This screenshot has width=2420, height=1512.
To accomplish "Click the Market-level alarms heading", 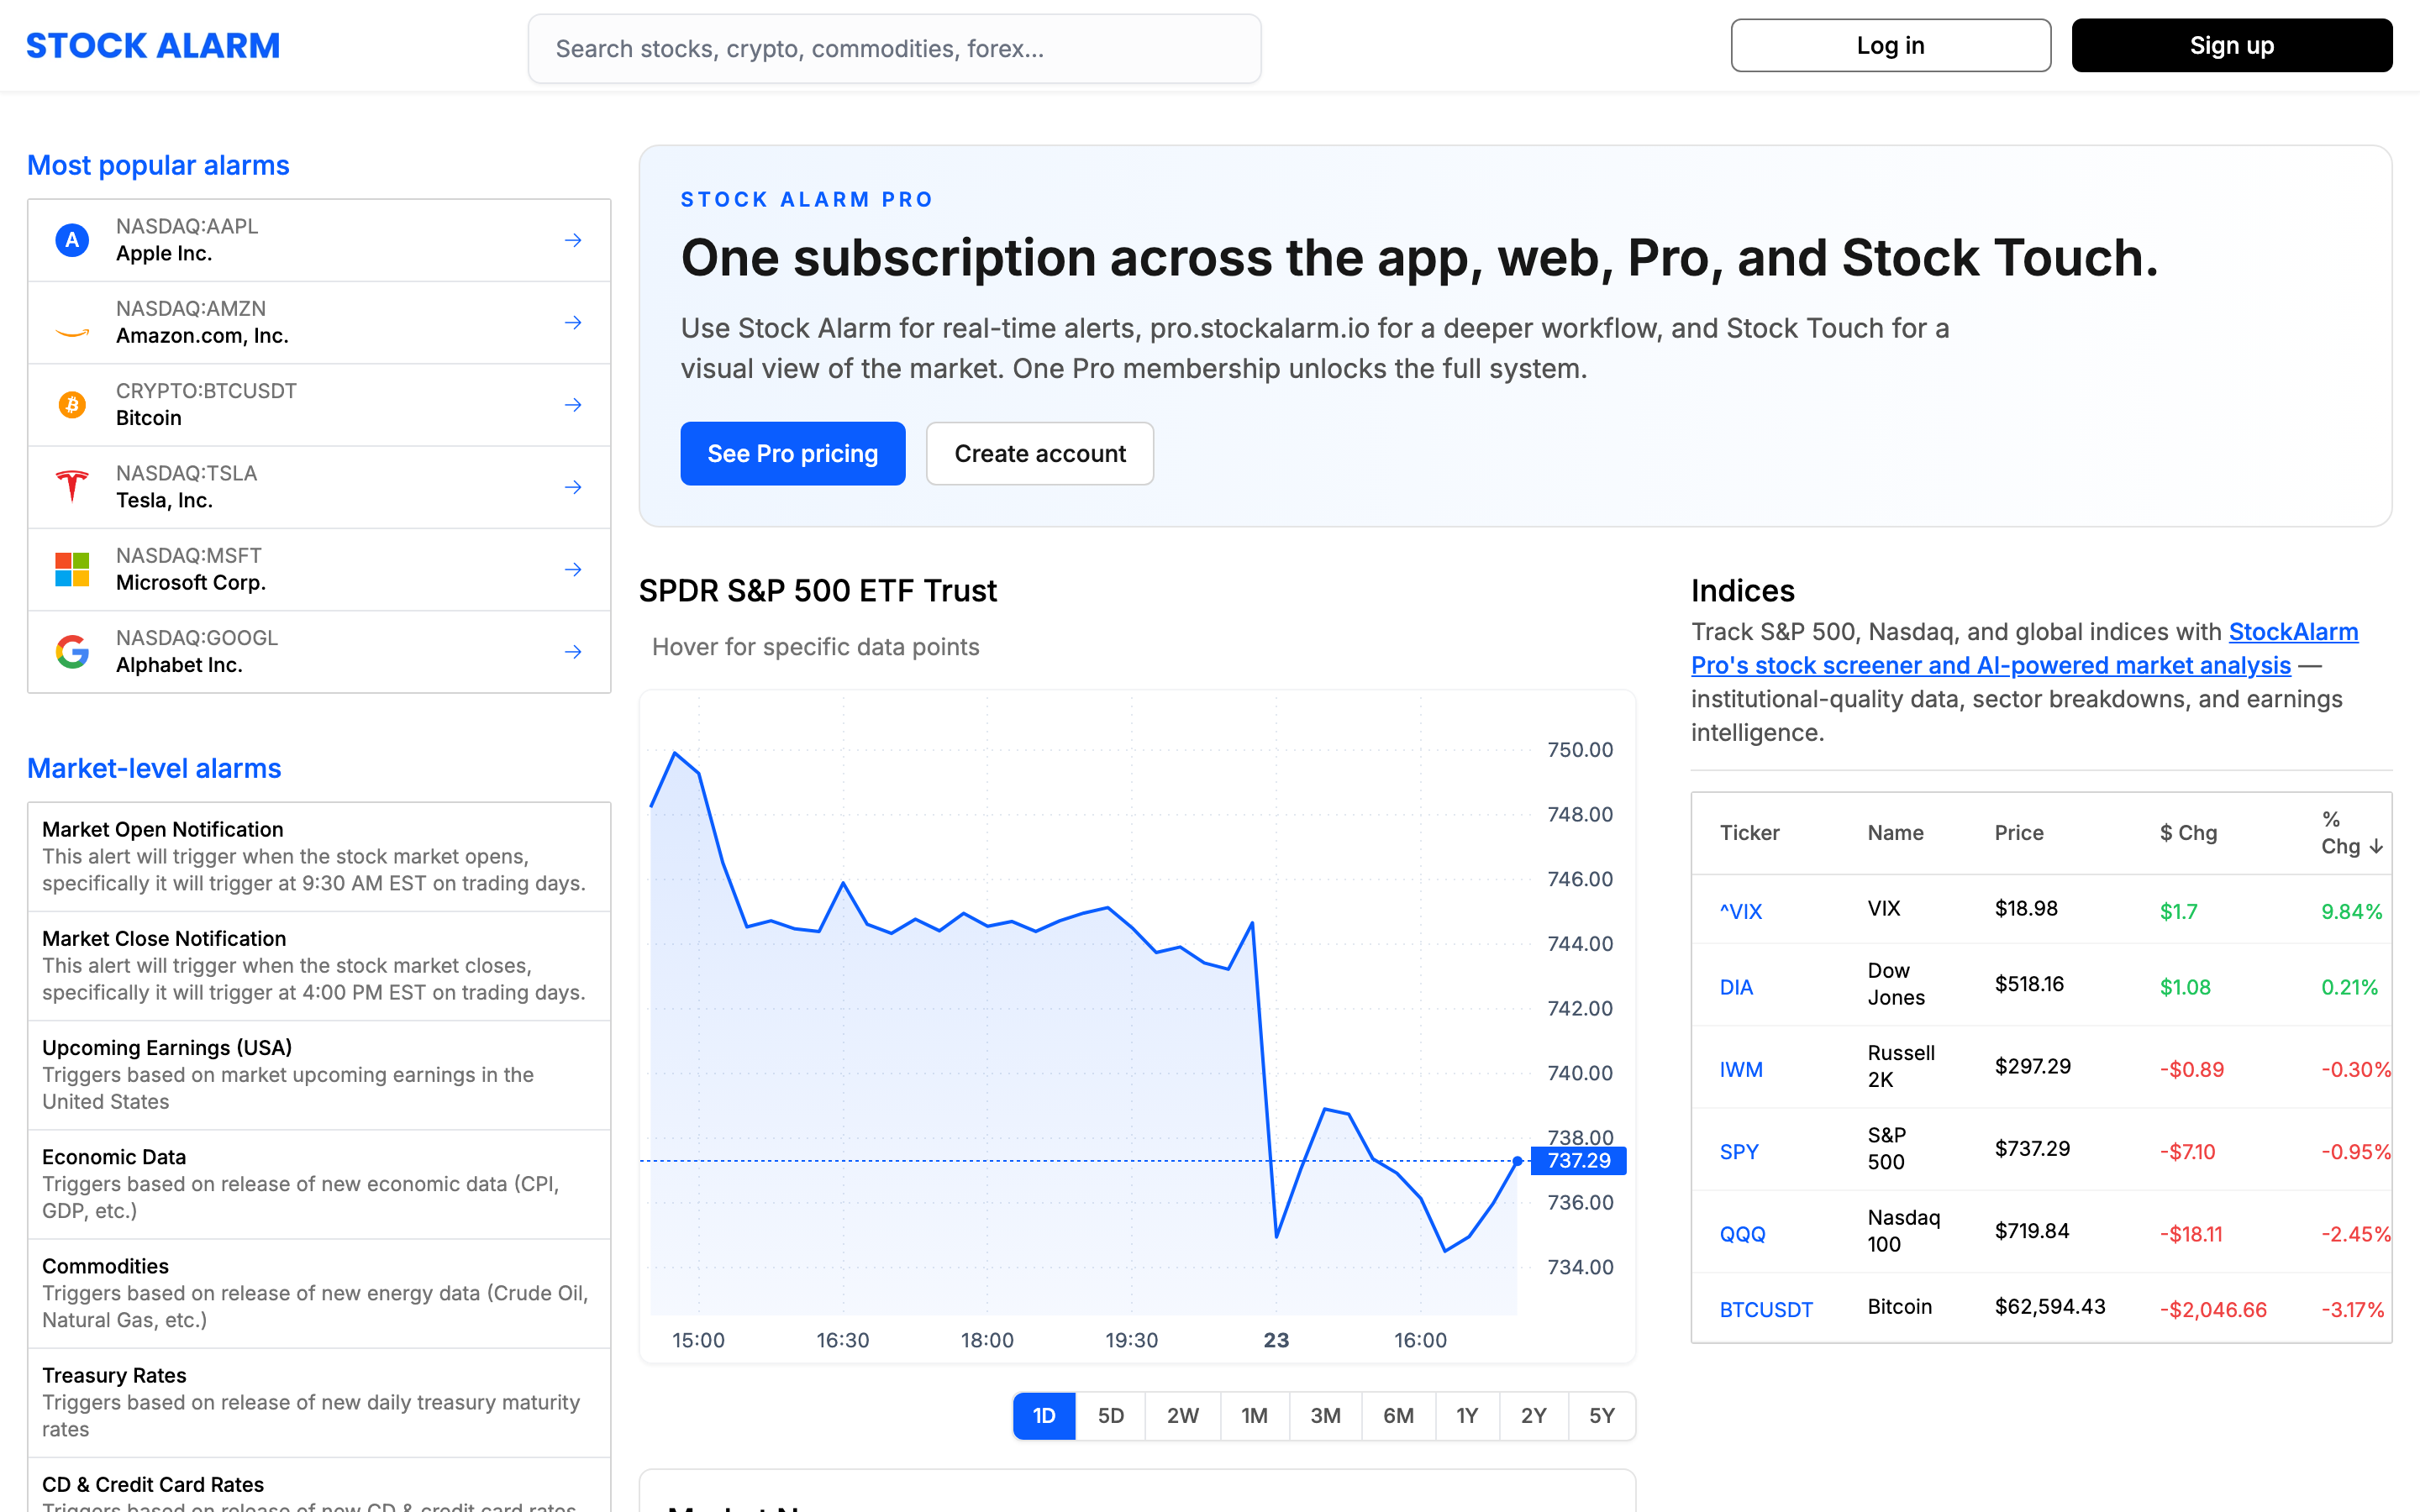I will tap(154, 768).
